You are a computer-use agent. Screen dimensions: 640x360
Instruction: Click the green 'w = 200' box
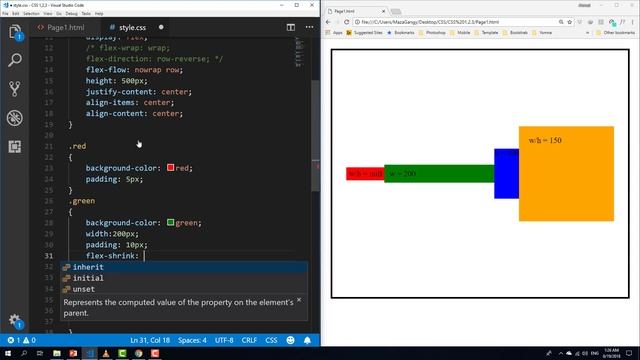tap(439, 173)
